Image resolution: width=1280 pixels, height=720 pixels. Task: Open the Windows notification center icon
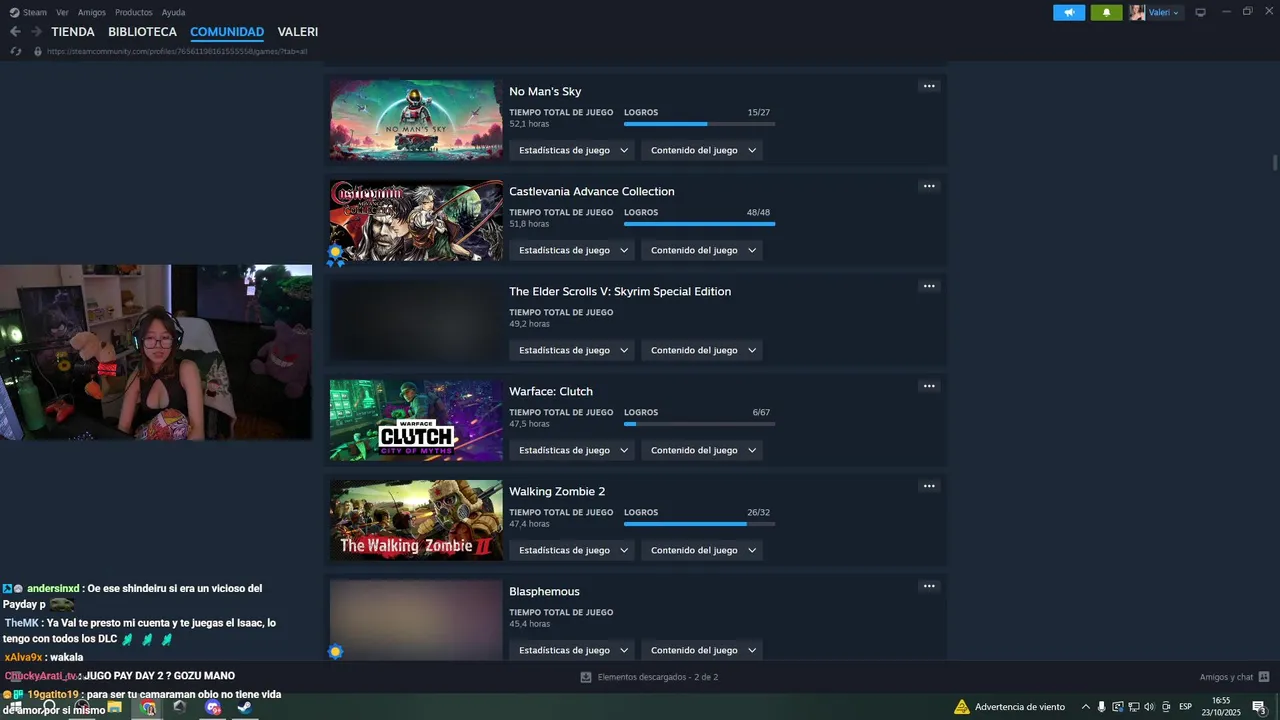click(x=1260, y=707)
